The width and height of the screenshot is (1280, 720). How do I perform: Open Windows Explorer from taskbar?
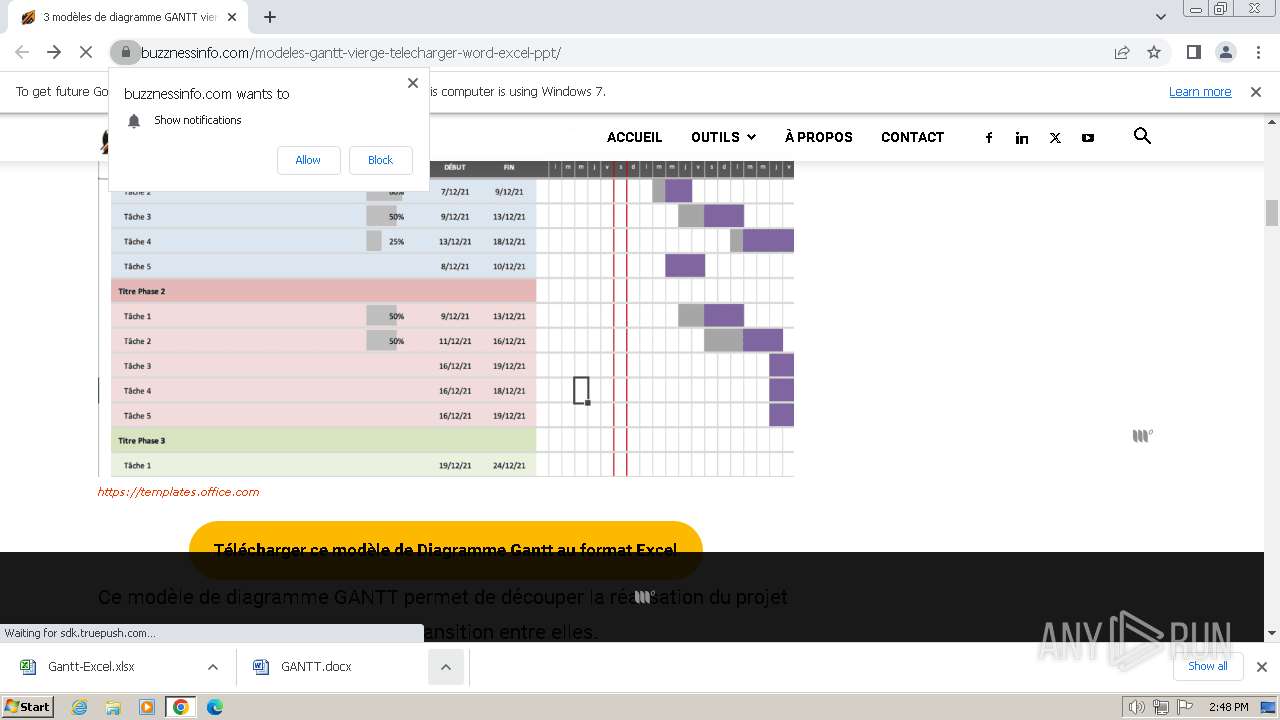pyautogui.click(x=113, y=707)
